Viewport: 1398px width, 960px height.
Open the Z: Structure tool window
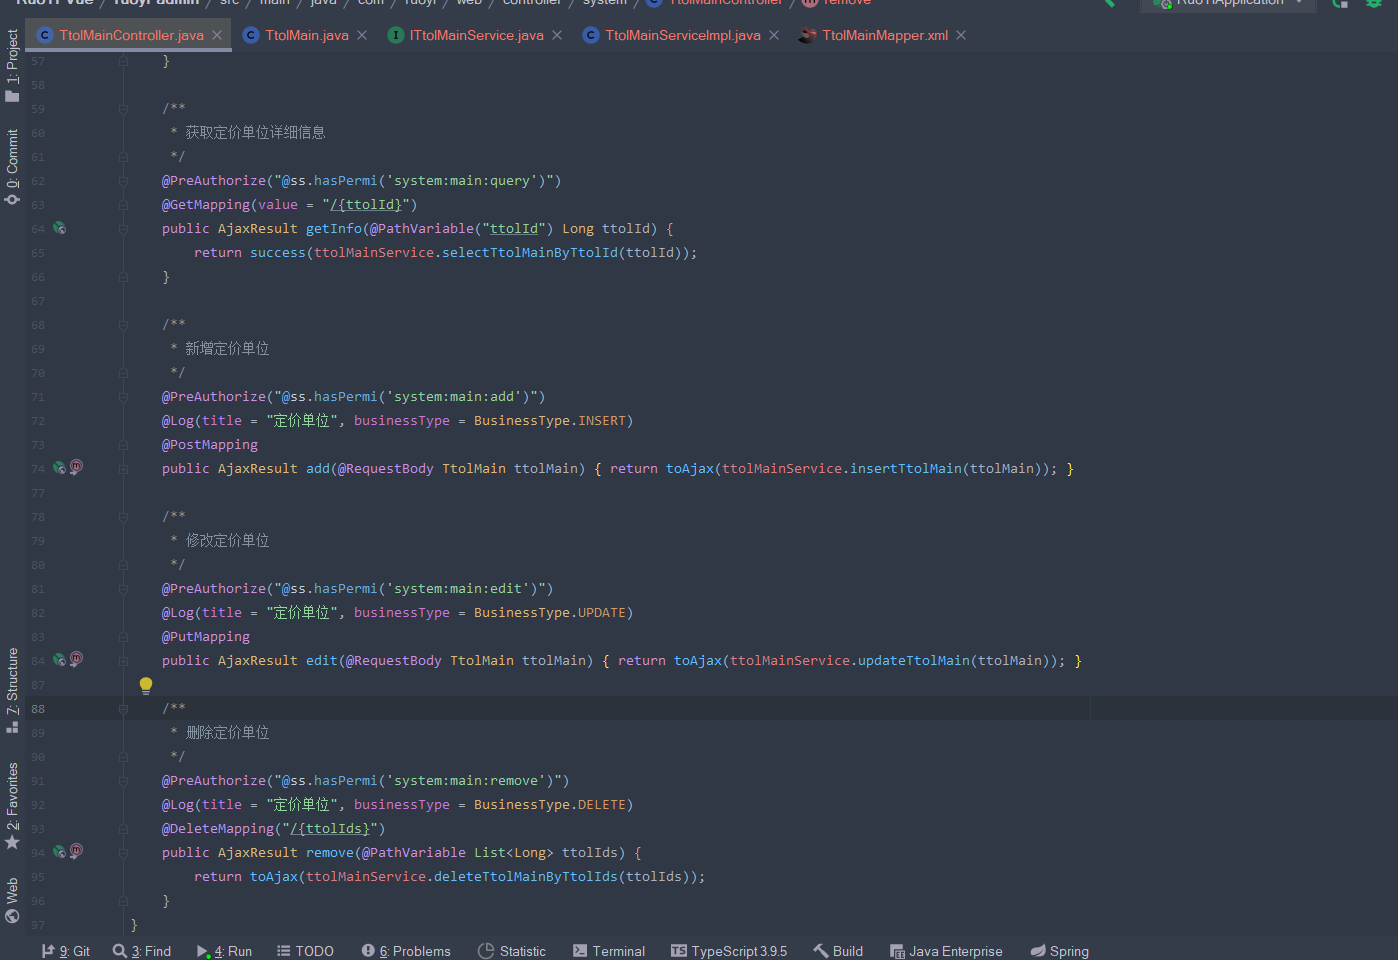(12, 690)
